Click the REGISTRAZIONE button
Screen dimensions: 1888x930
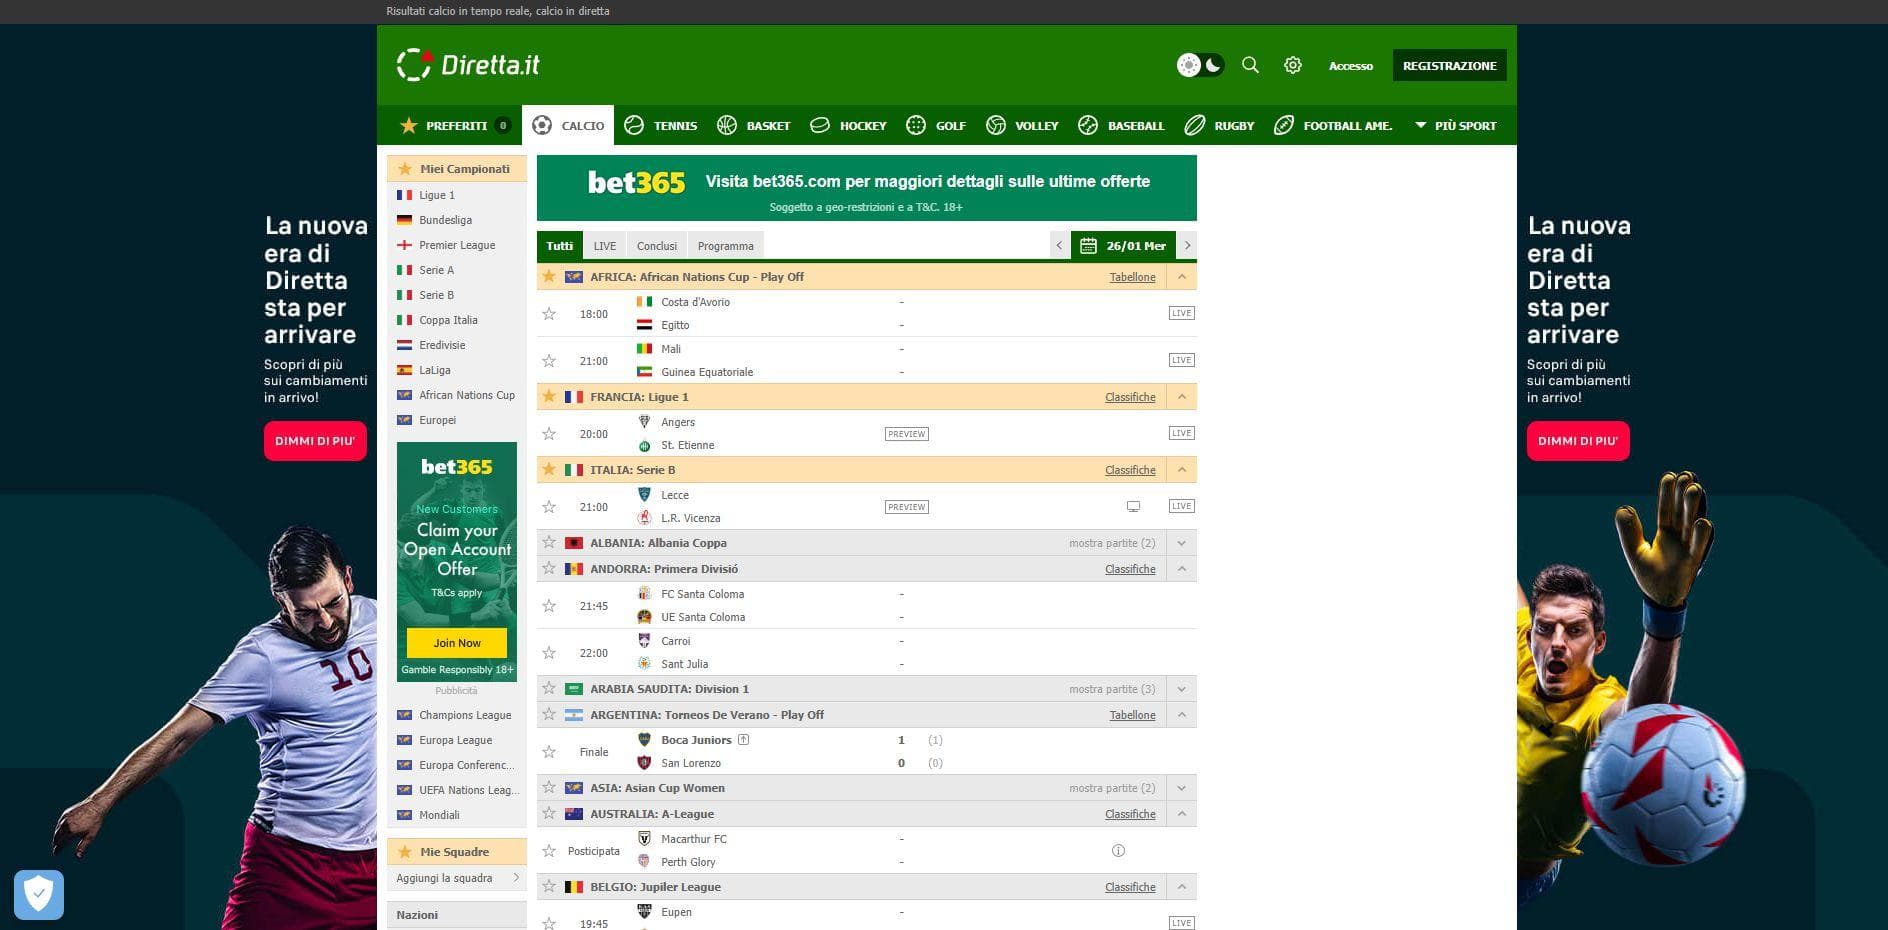point(1449,66)
